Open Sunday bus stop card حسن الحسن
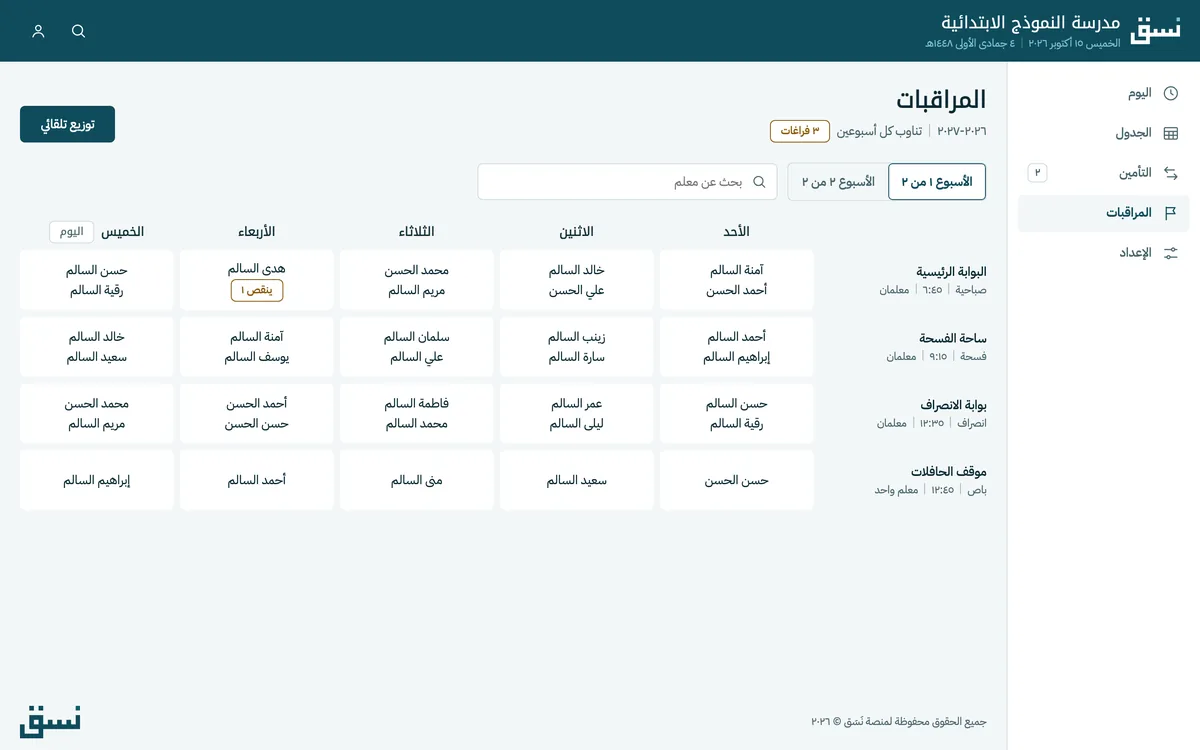 click(x=737, y=480)
